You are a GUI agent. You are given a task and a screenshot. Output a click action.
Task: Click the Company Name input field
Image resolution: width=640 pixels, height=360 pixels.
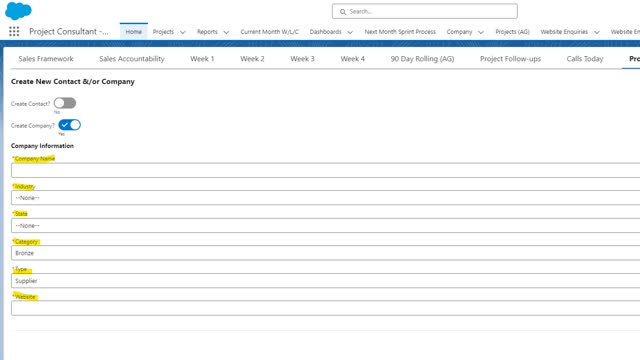[325, 170]
